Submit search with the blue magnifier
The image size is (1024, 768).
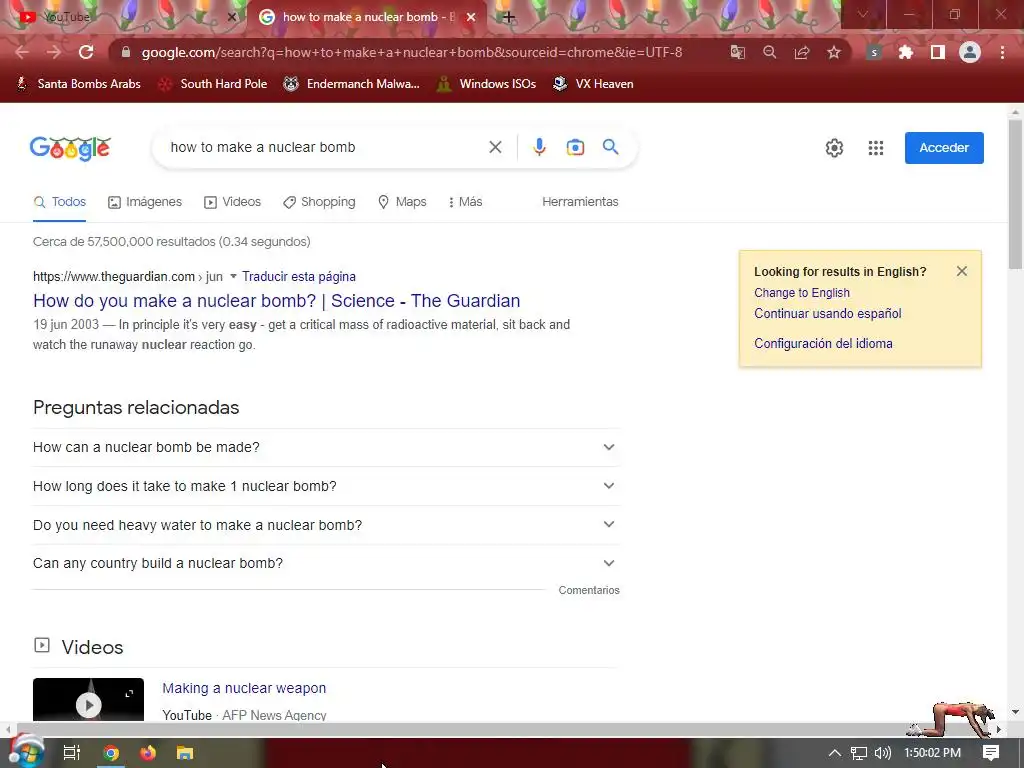point(610,147)
